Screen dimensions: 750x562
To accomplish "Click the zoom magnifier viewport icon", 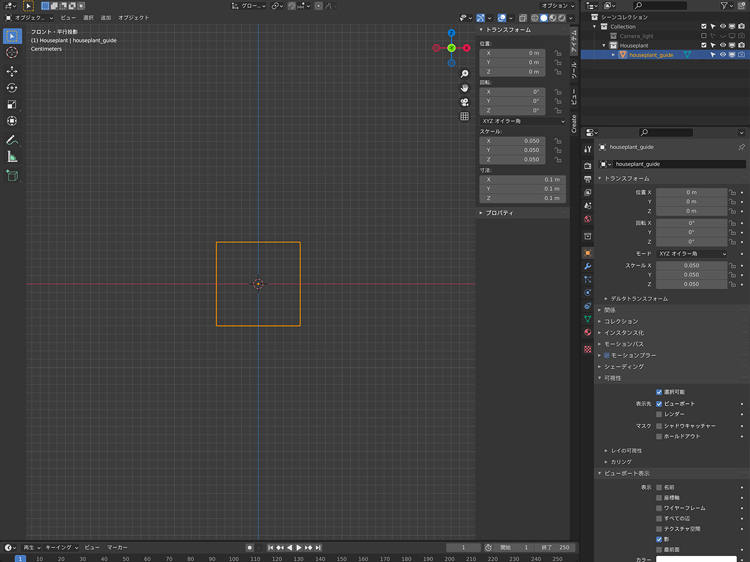I will [465, 75].
